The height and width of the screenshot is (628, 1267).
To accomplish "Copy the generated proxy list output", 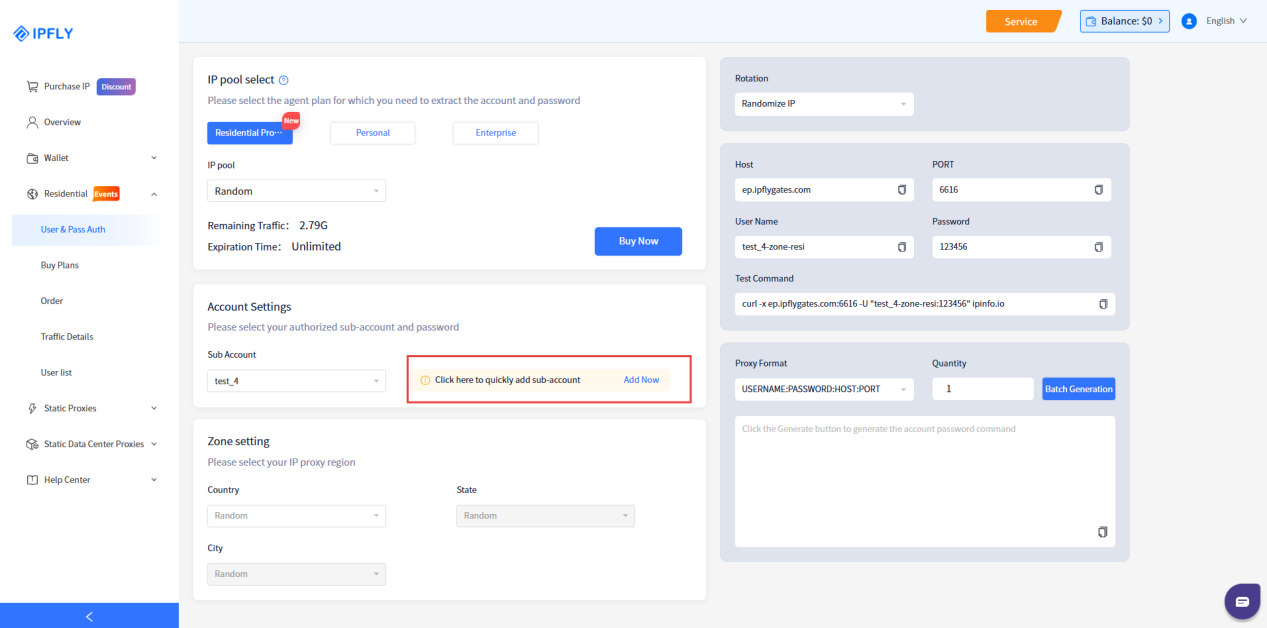I will 1103,532.
